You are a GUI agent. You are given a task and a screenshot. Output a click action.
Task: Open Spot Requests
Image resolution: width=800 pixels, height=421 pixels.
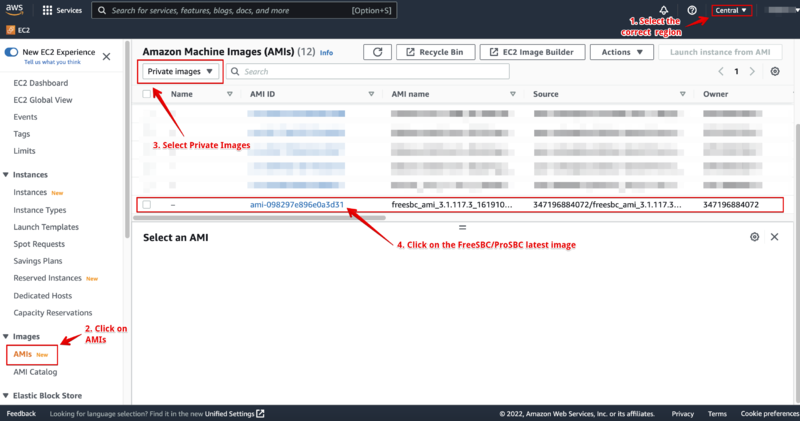coord(39,244)
